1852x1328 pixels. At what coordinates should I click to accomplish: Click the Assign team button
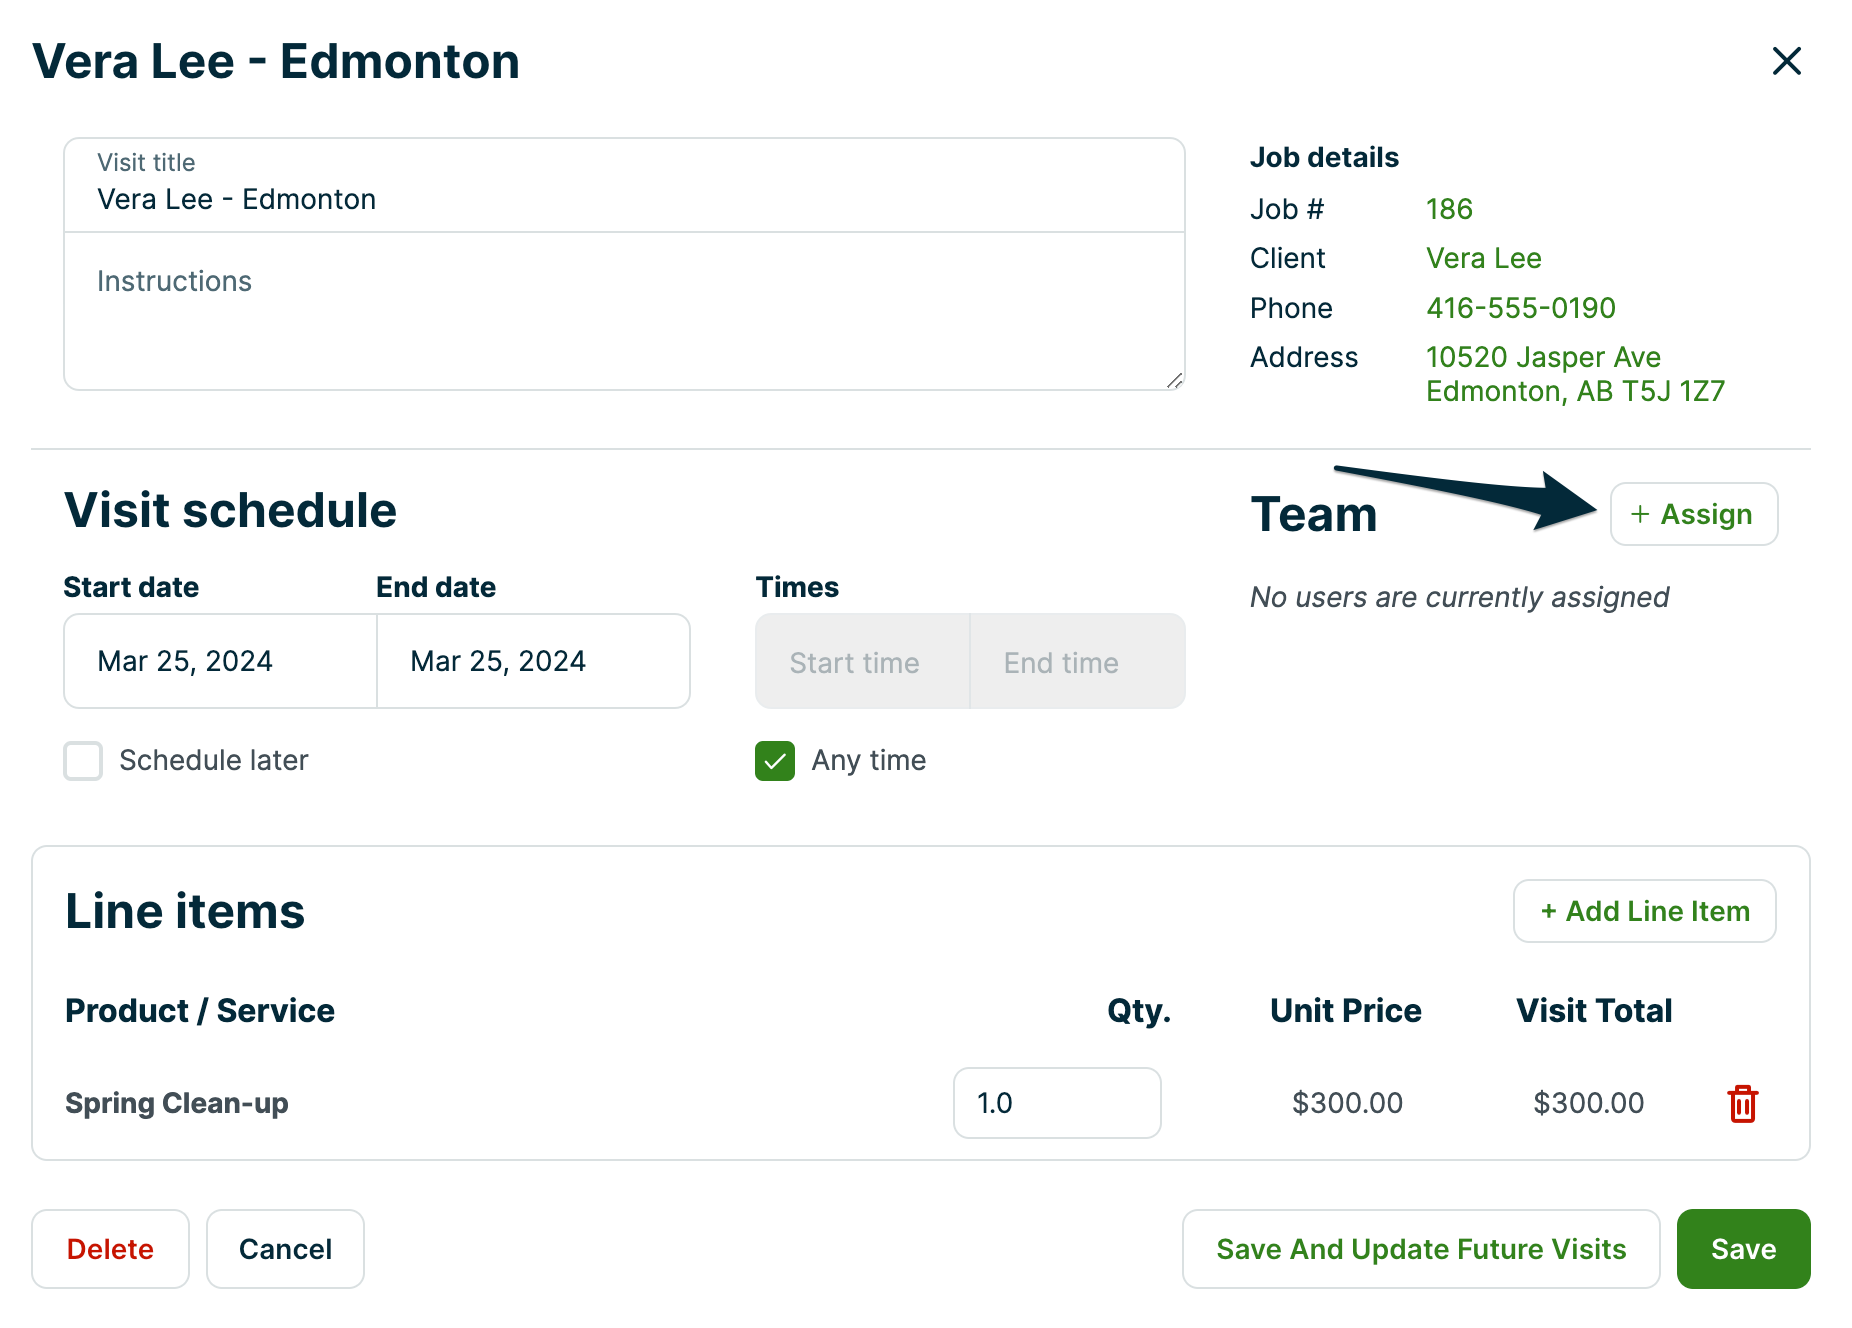coord(1693,514)
